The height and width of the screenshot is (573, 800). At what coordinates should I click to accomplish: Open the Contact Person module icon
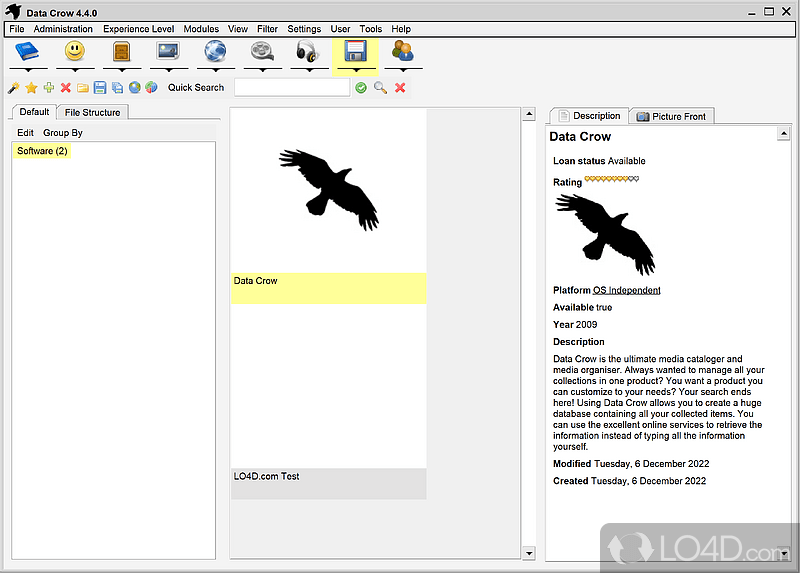coord(403,52)
